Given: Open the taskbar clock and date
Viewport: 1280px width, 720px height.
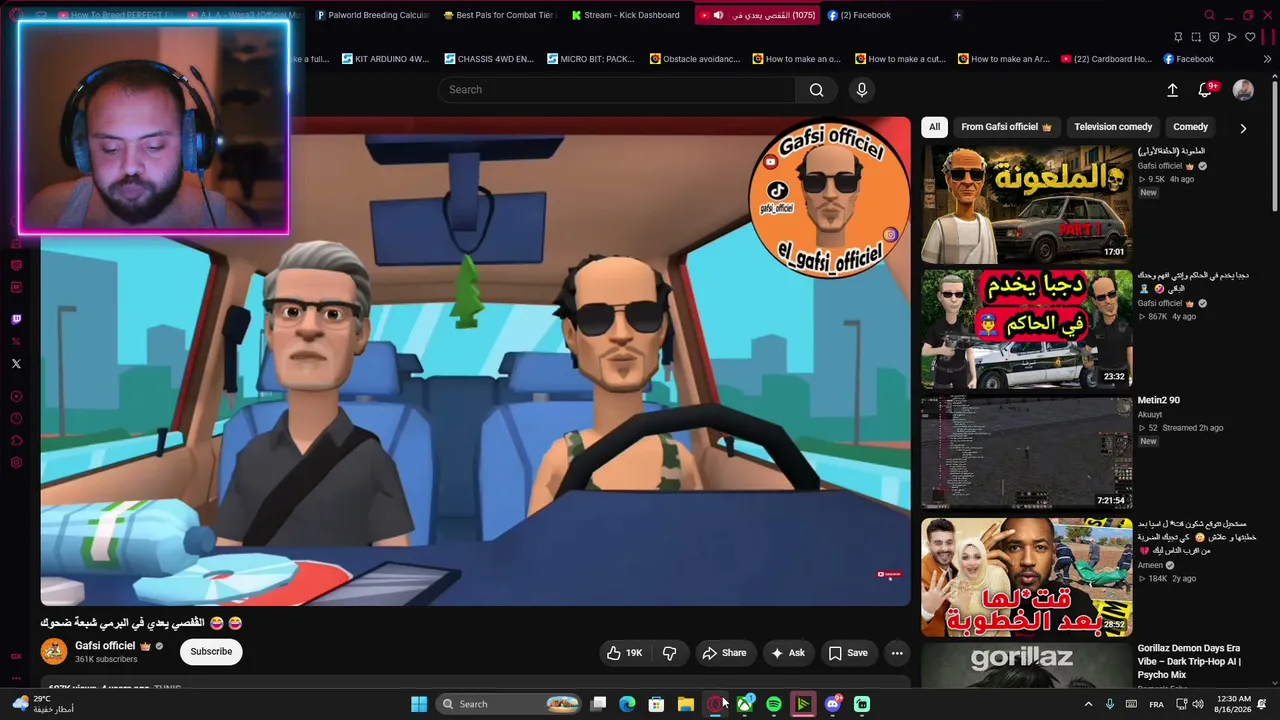Looking at the screenshot, I should point(1234,704).
